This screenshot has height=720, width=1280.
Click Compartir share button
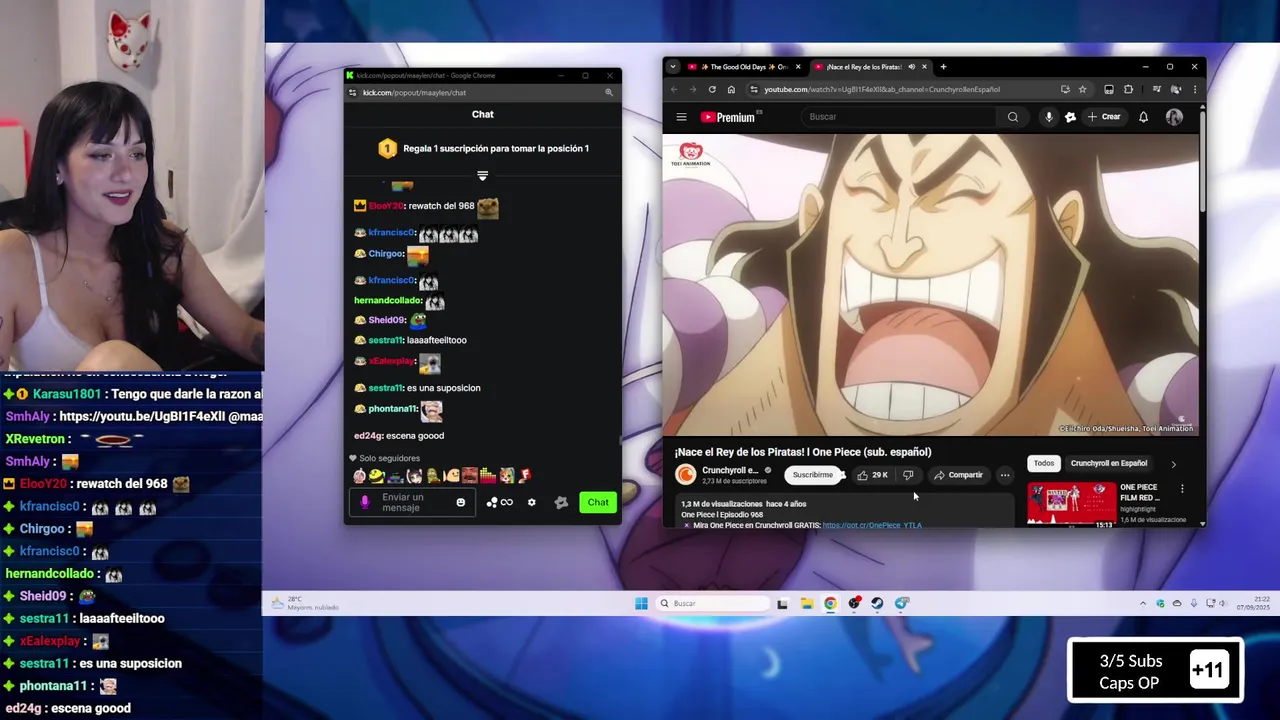(x=958, y=475)
